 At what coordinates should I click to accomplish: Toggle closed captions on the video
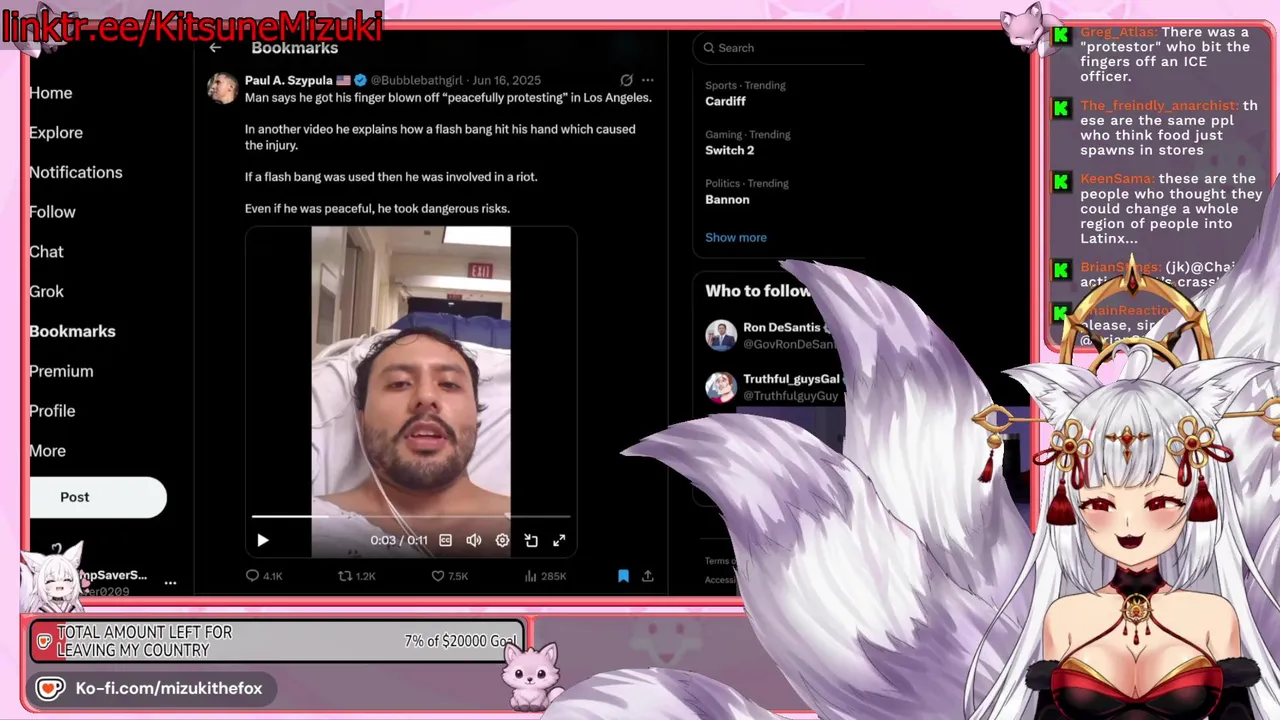[445, 540]
